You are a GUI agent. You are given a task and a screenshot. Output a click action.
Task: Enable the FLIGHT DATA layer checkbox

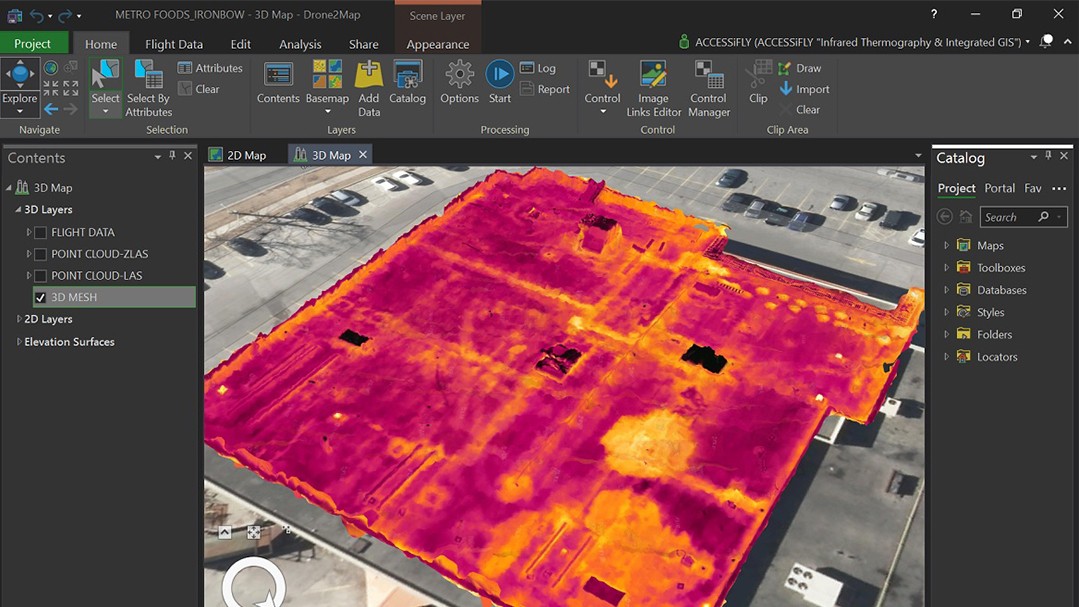coord(40,232)
